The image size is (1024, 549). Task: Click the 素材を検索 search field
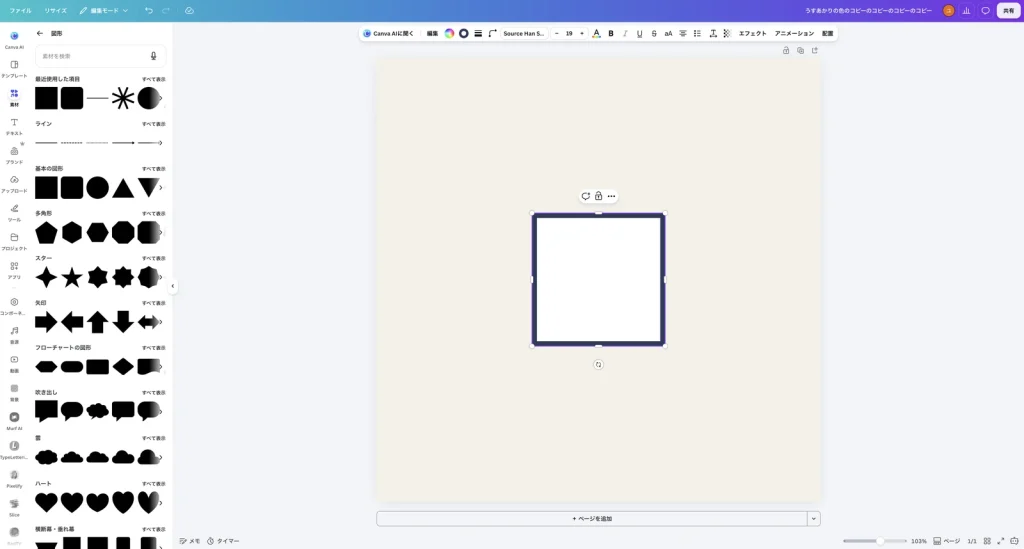click(101, 56)
